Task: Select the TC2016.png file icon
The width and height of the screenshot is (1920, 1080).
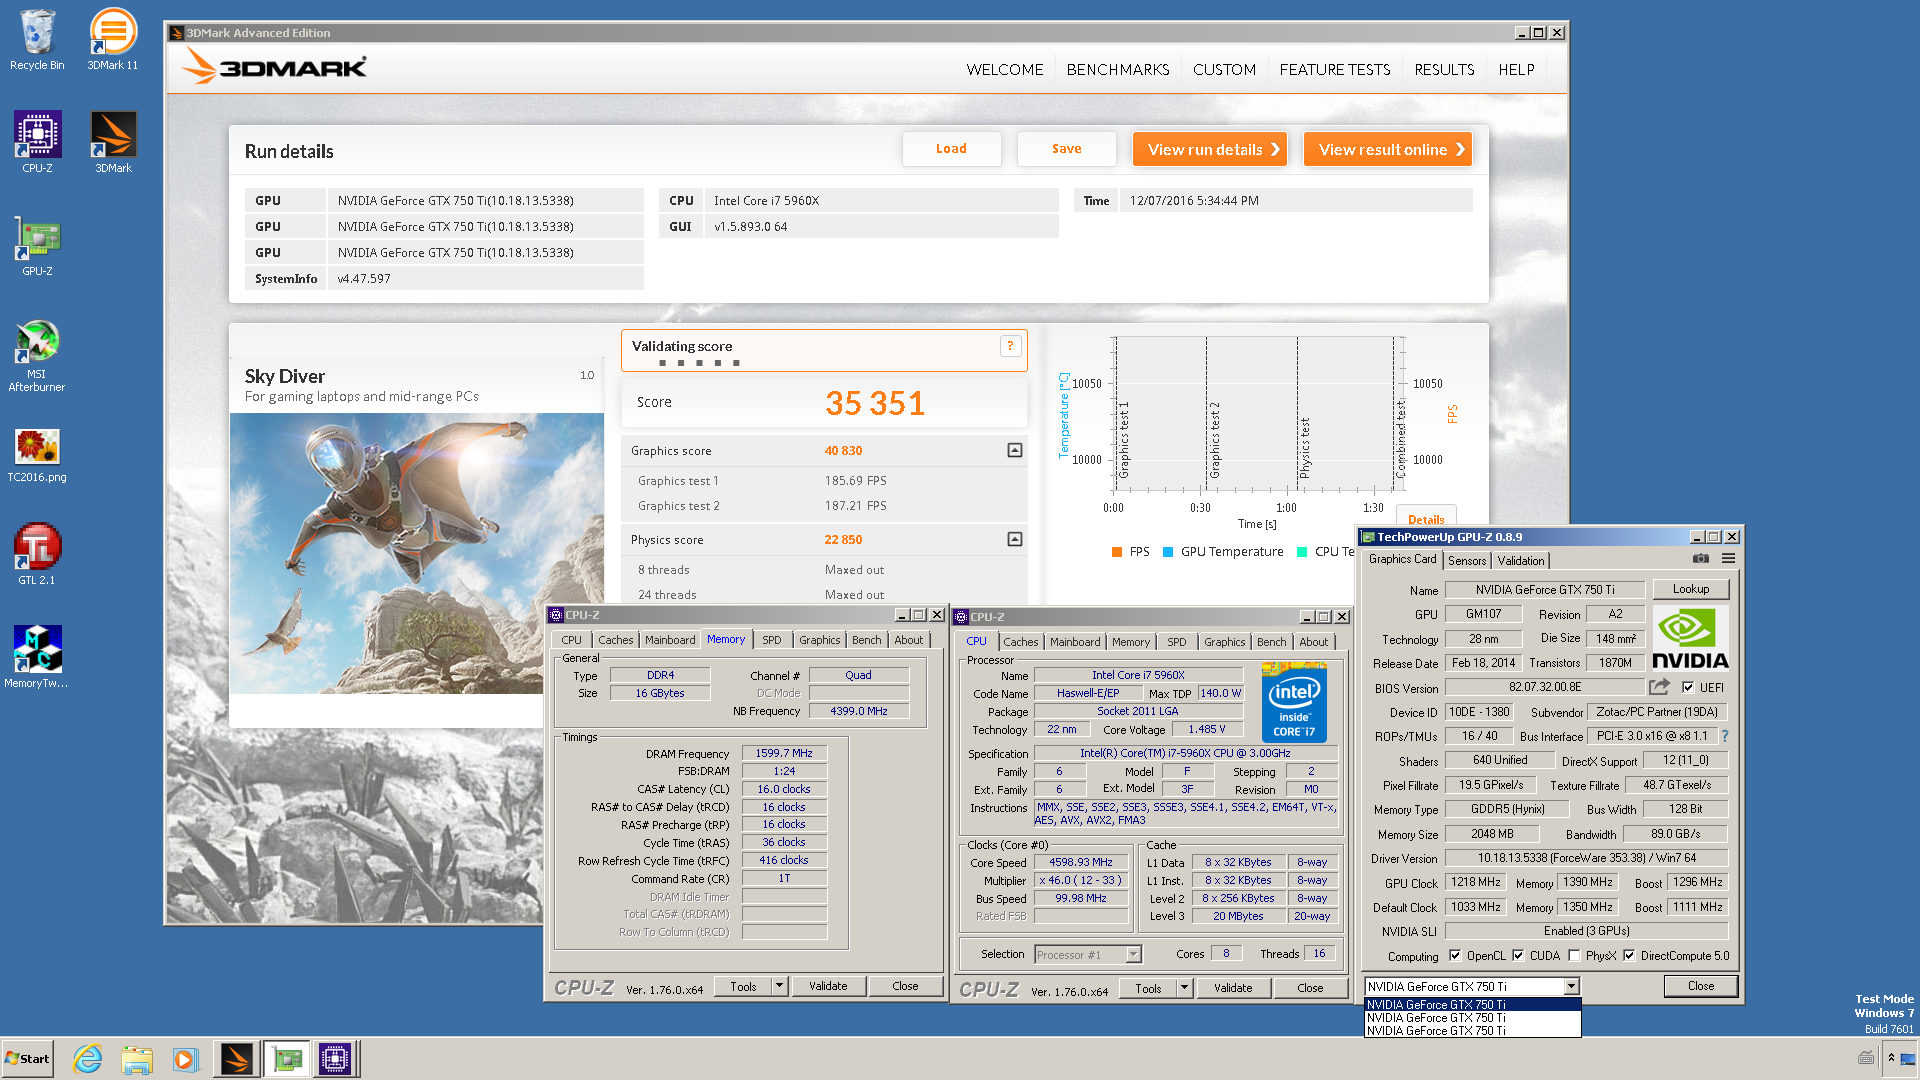Action: 37,455
